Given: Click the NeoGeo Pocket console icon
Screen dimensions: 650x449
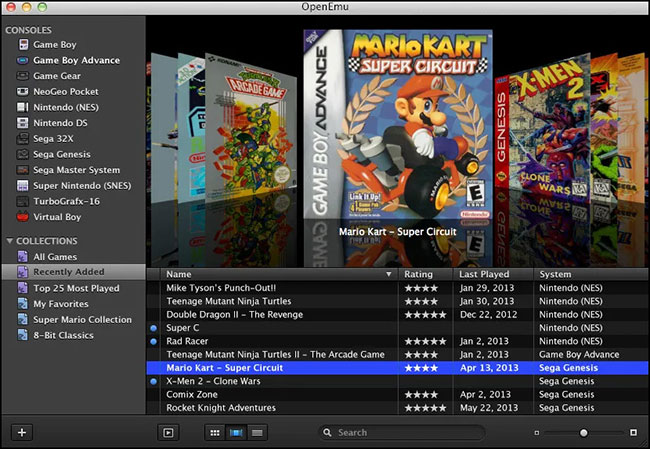Looking at the screenshot, I should pos(22,92).
